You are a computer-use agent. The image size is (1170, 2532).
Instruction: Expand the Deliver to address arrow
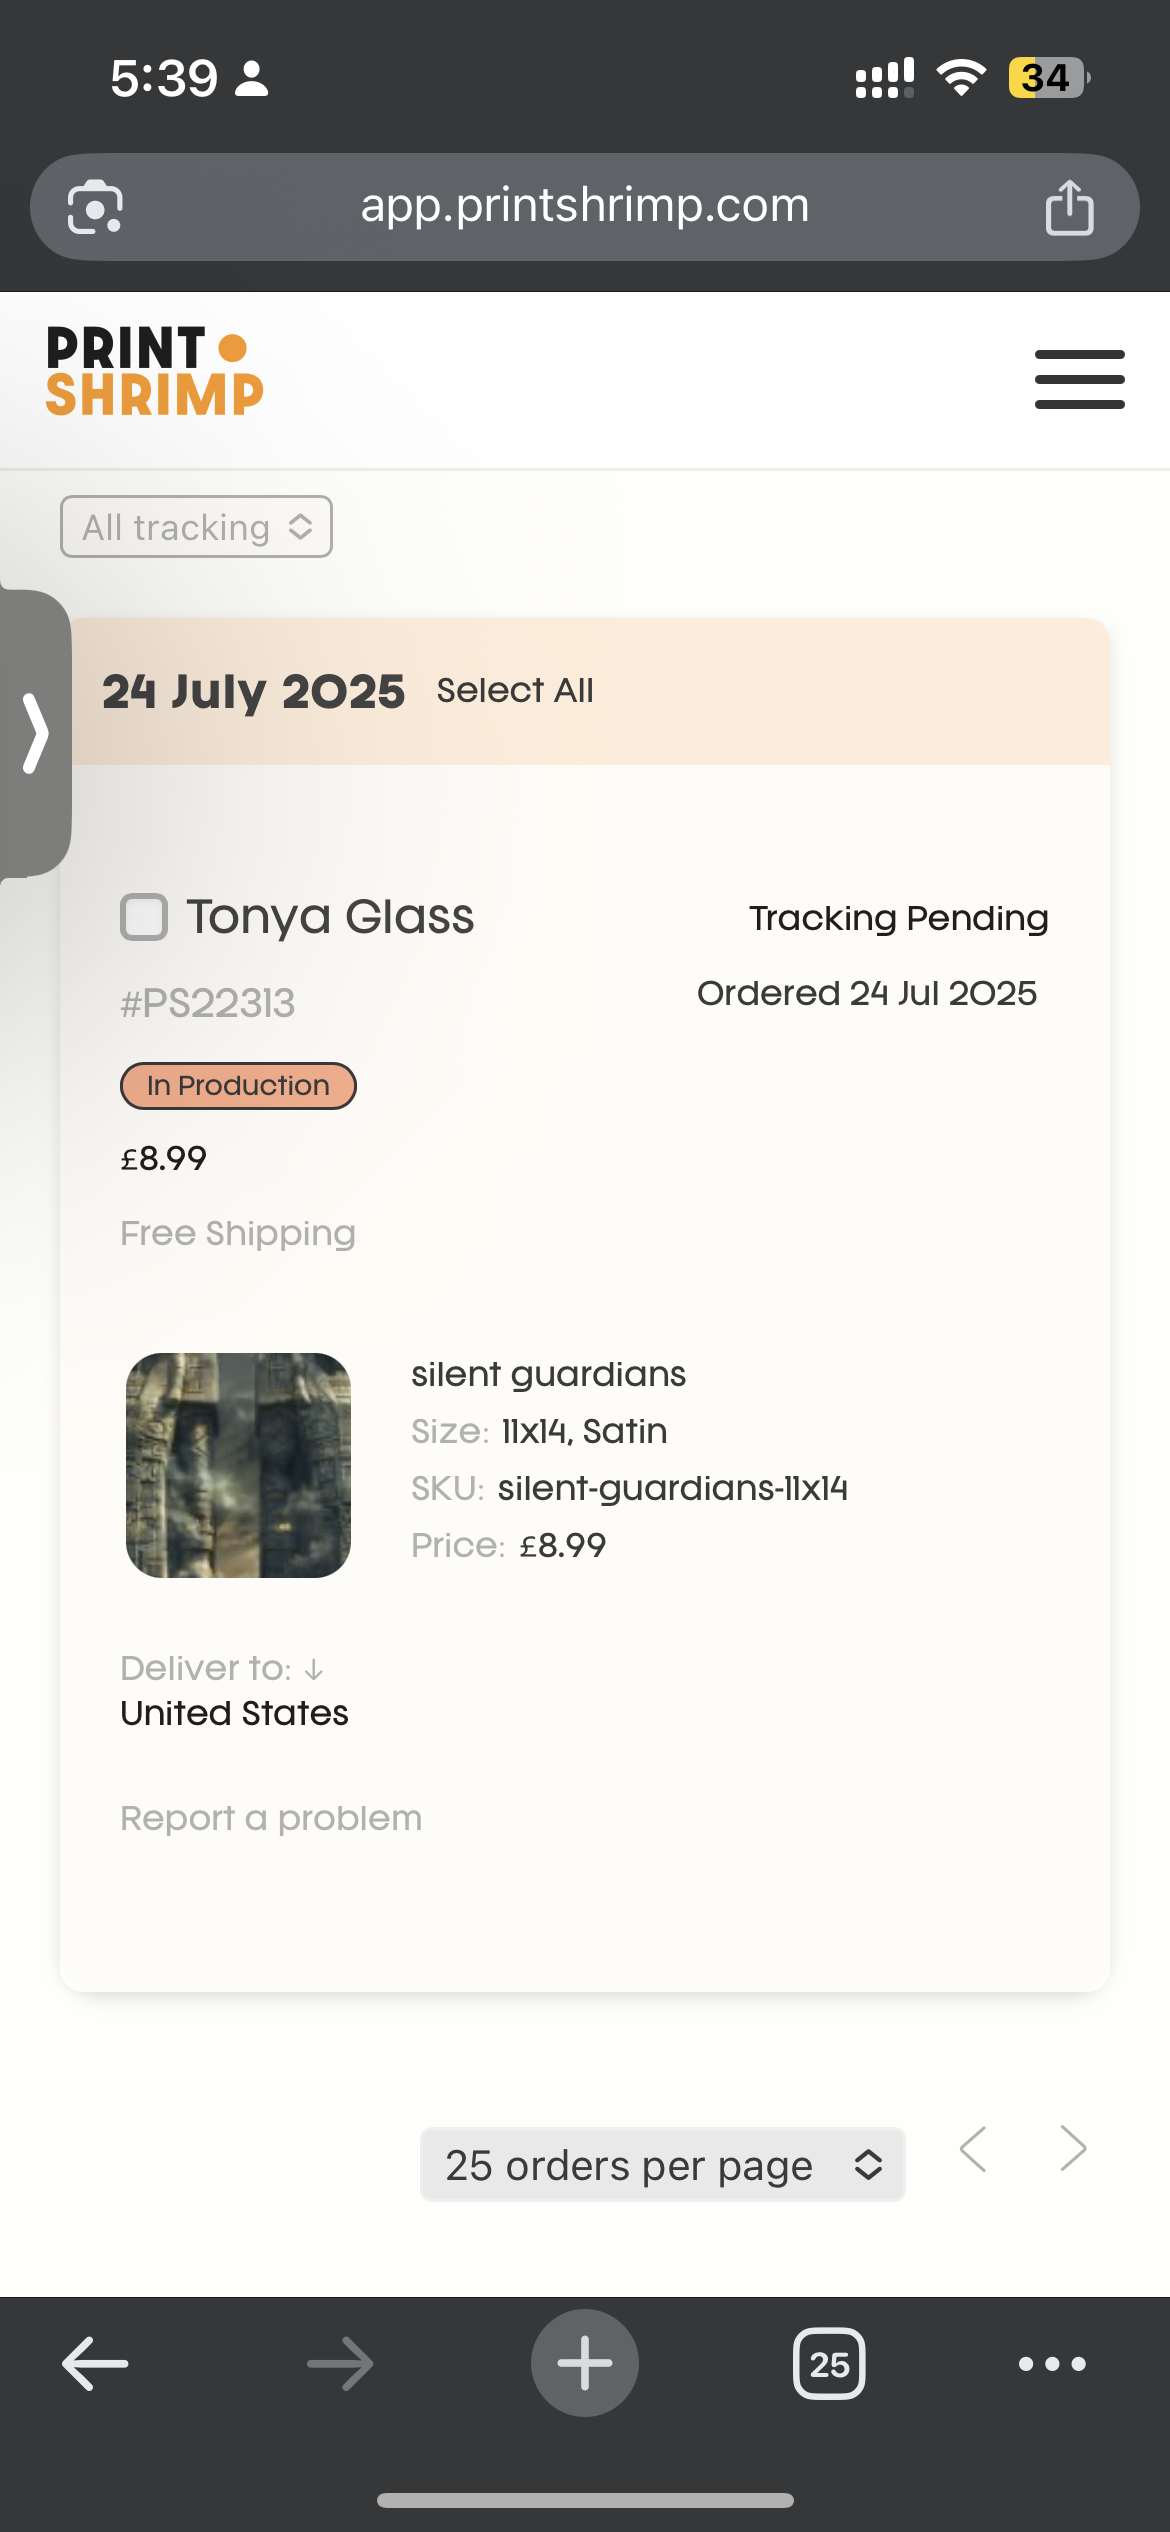pyautogui.click(x=314, y=1669)
